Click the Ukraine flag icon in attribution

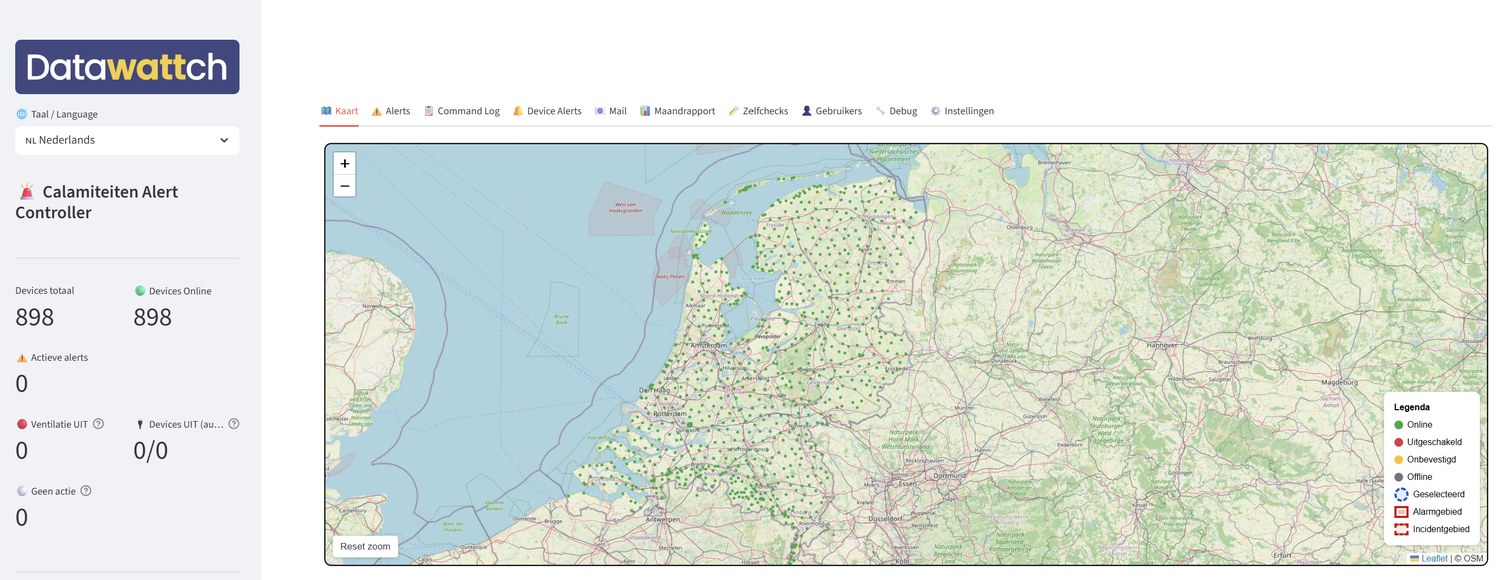click(1414, 559)
